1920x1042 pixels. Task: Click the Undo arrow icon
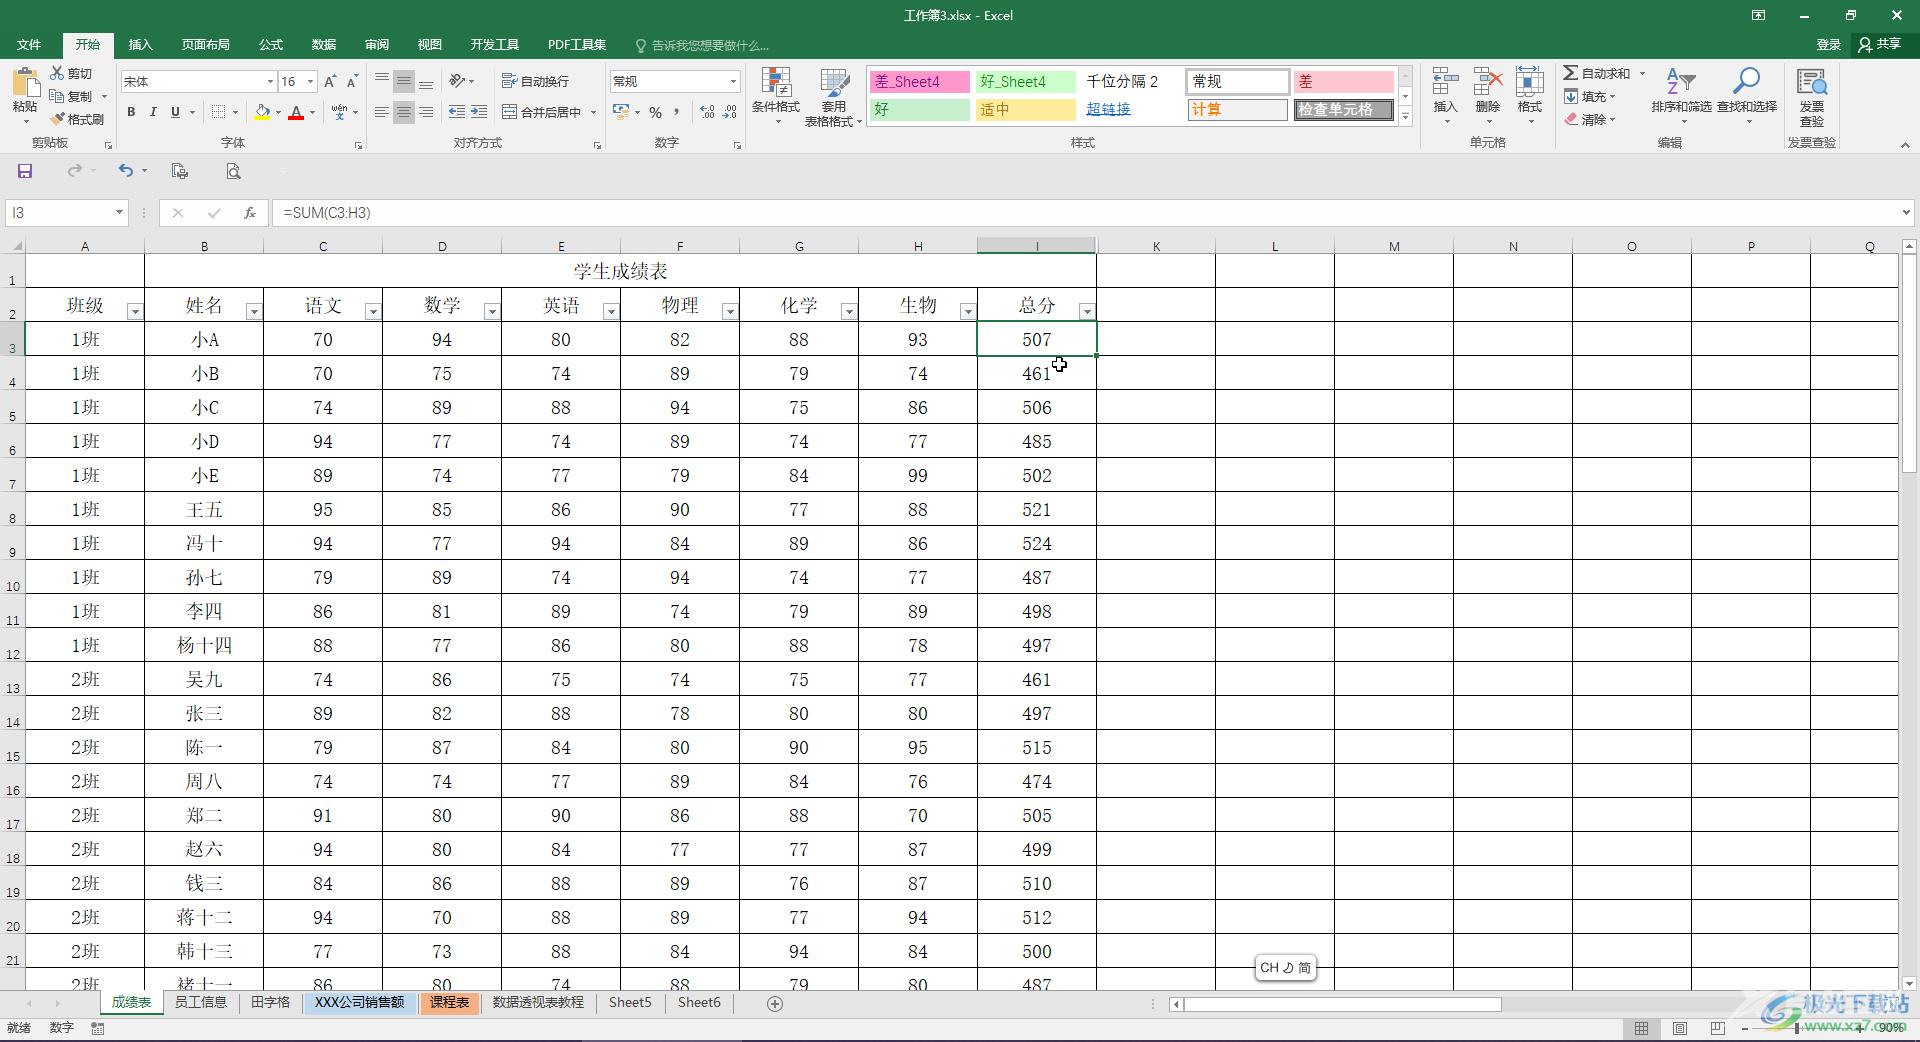125,171
